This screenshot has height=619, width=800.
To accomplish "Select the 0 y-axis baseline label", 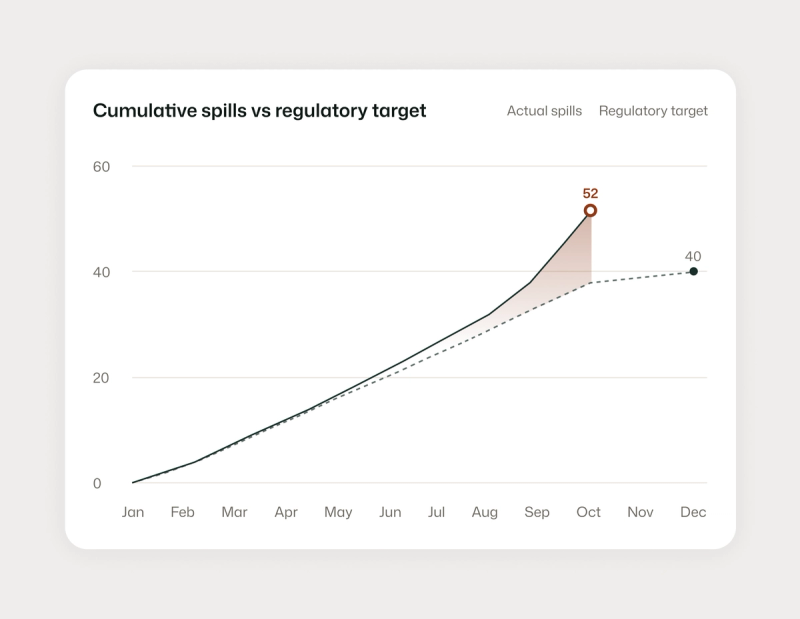I will coord(97,483).
